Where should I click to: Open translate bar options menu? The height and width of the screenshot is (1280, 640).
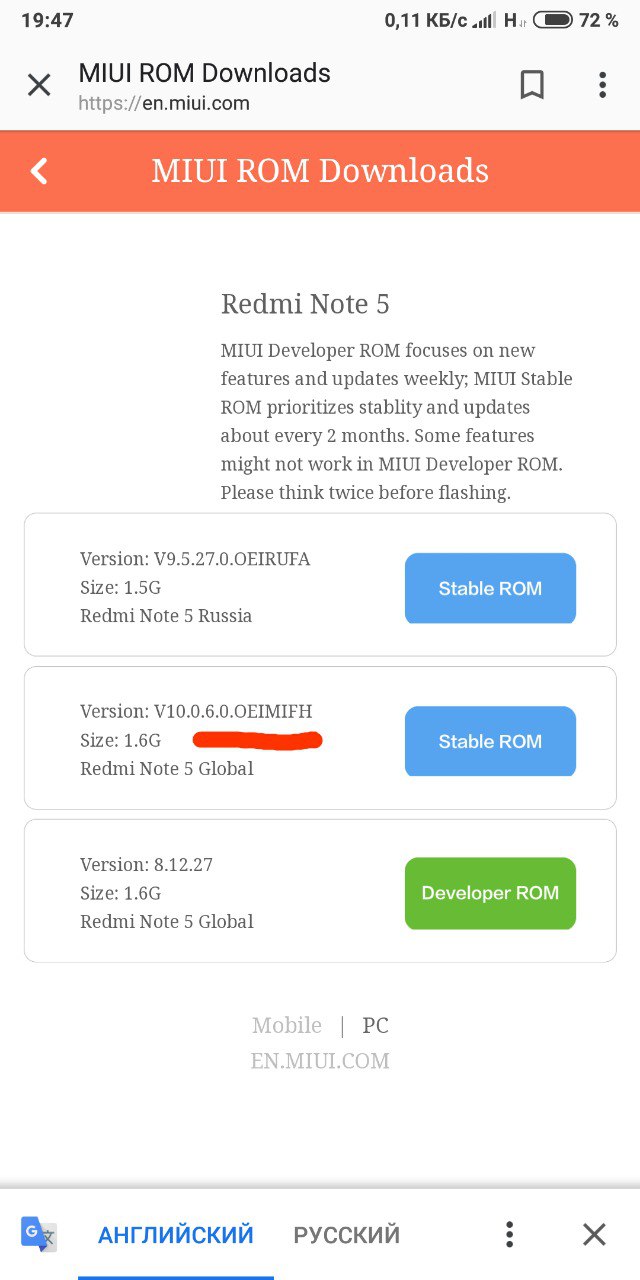(510, 1234)
